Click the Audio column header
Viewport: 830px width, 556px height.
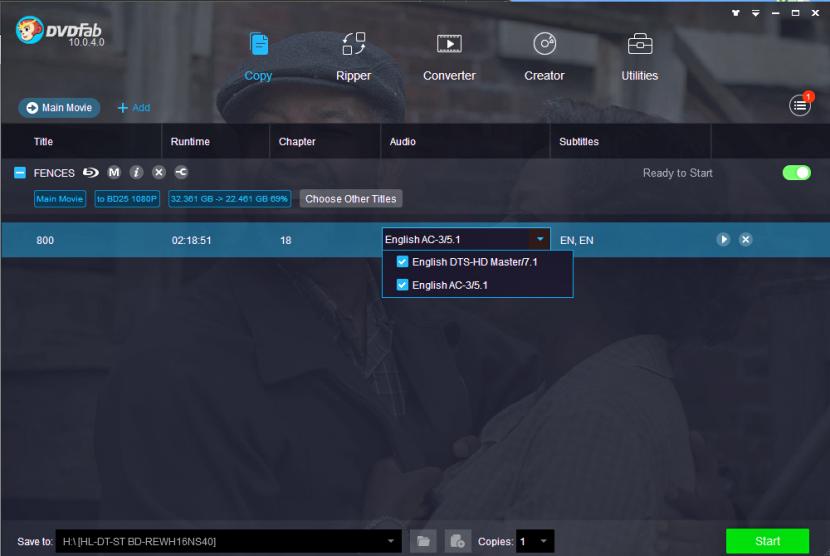(x=403, y=141)
